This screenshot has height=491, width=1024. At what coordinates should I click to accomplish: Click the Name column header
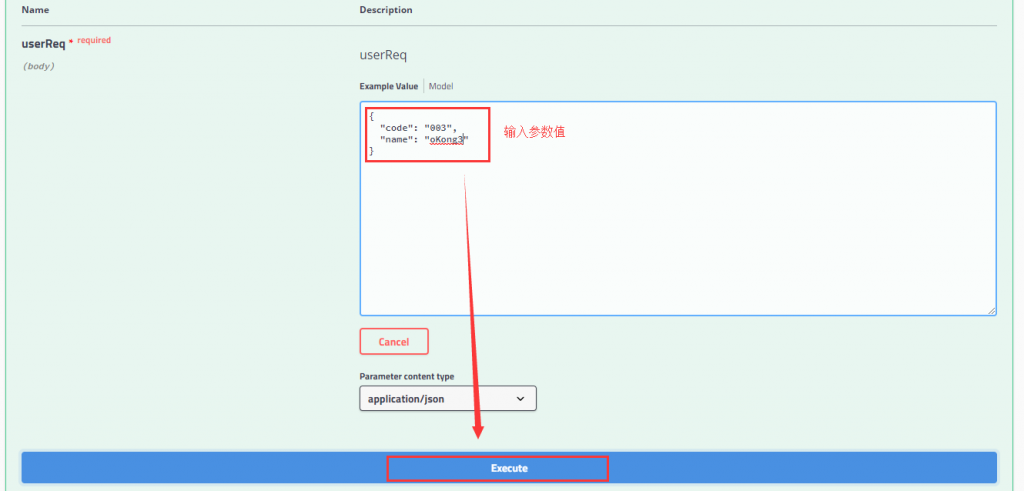(x=35, y=10)
